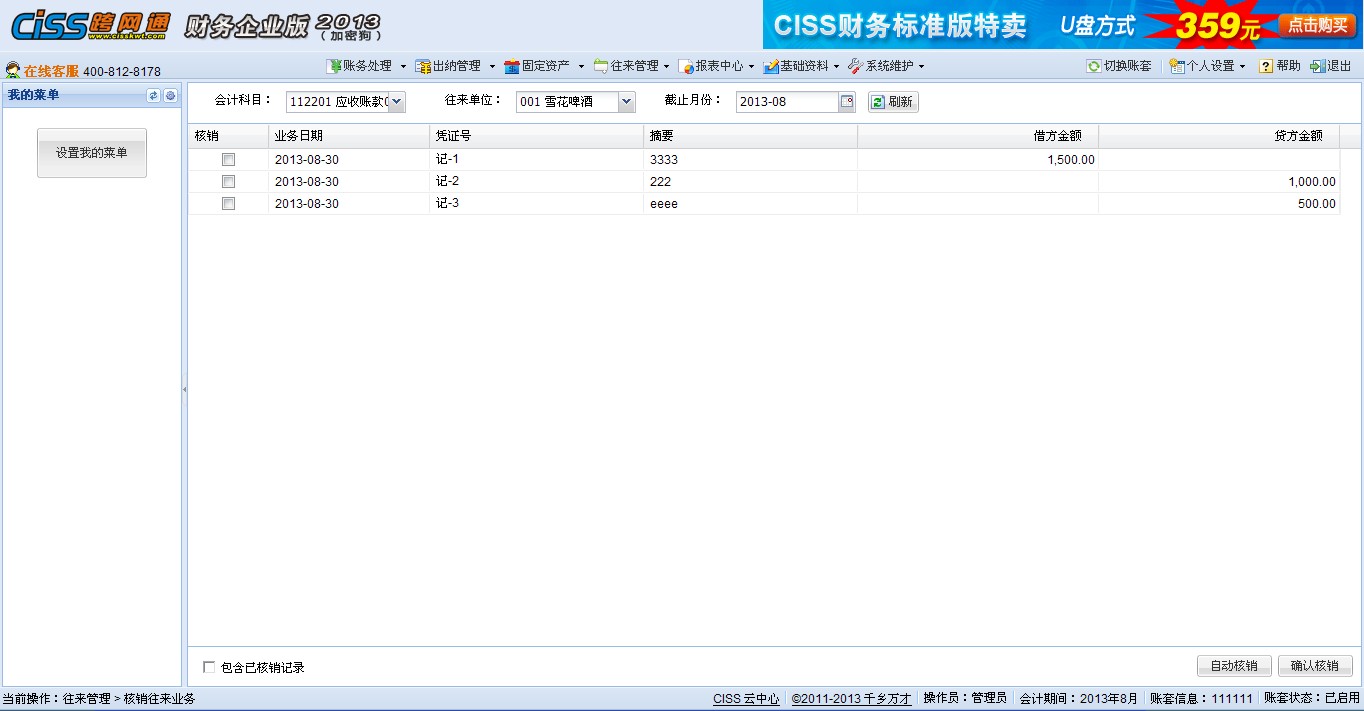This screenshot has height=711, width=1364.
Task: Click the 自动核销 button
Action: 1234,666
